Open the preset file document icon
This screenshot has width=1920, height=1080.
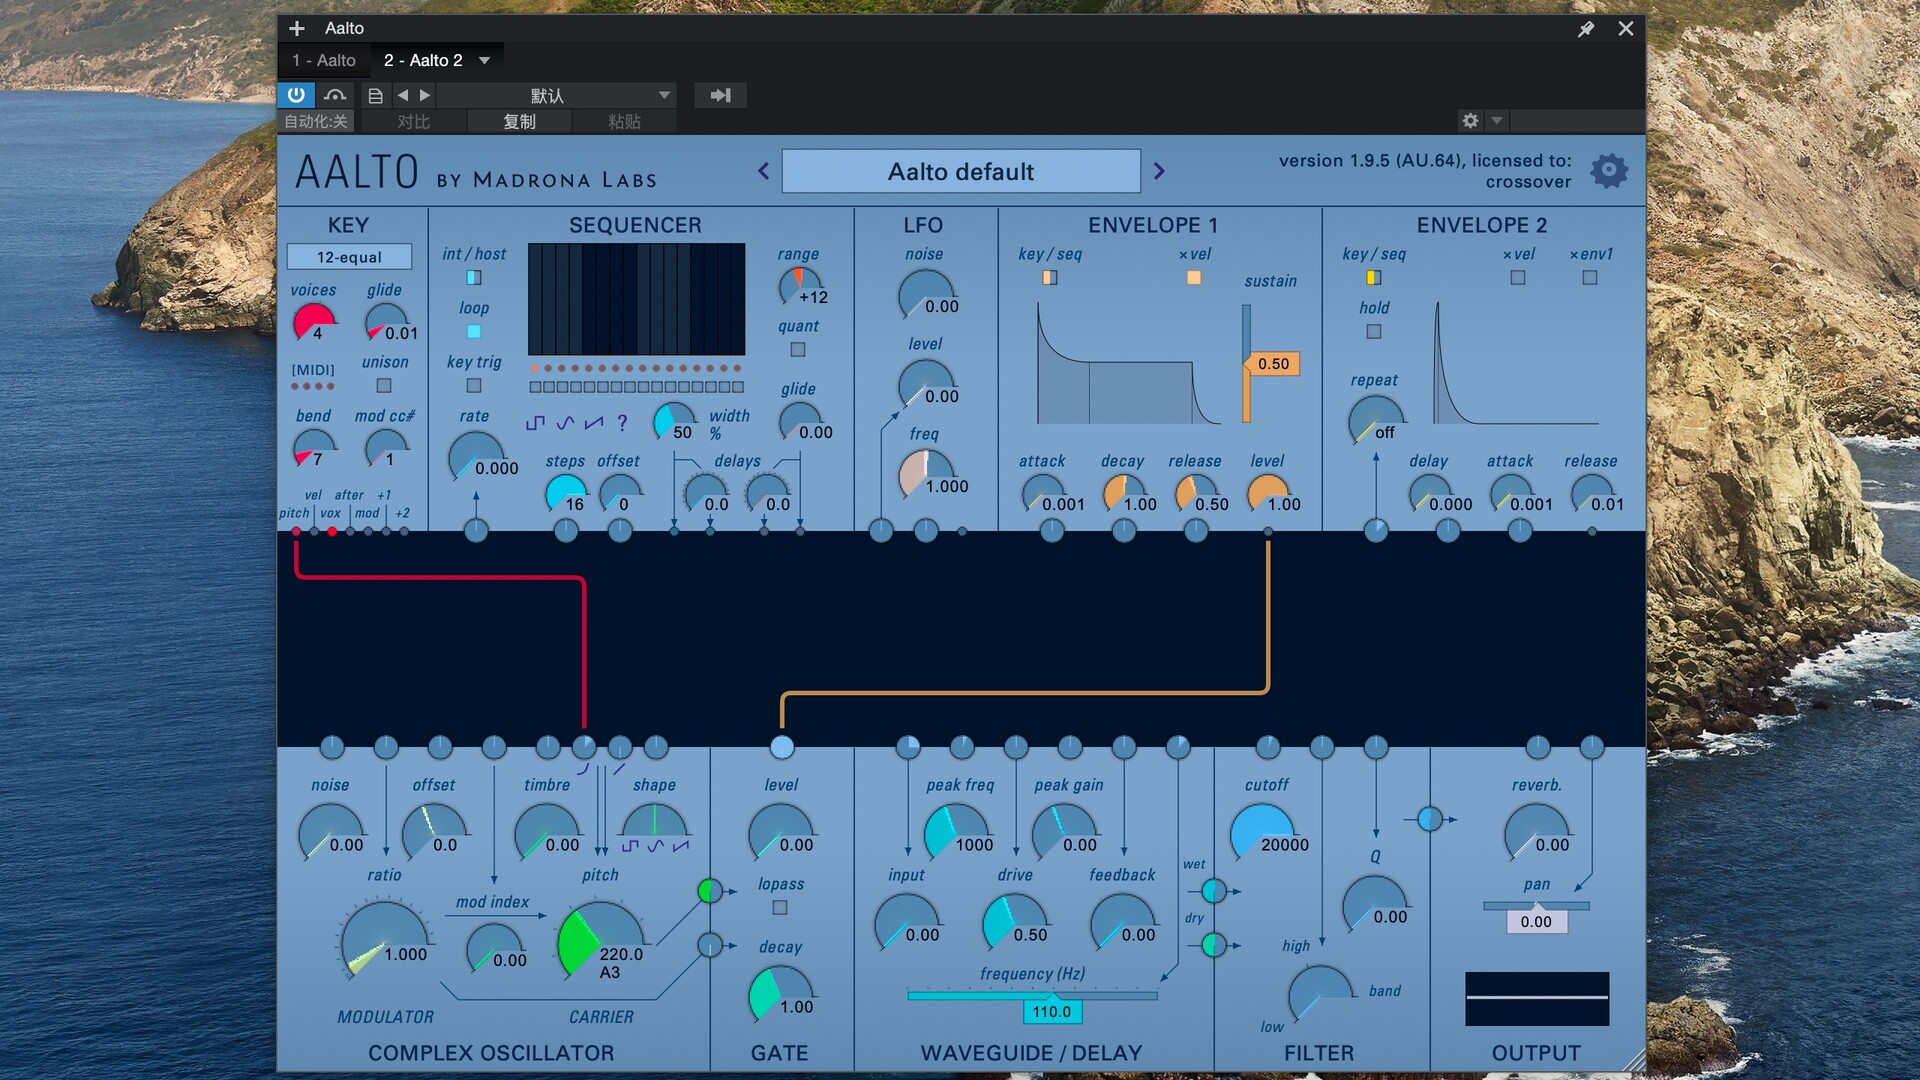(x=375, y=96)
